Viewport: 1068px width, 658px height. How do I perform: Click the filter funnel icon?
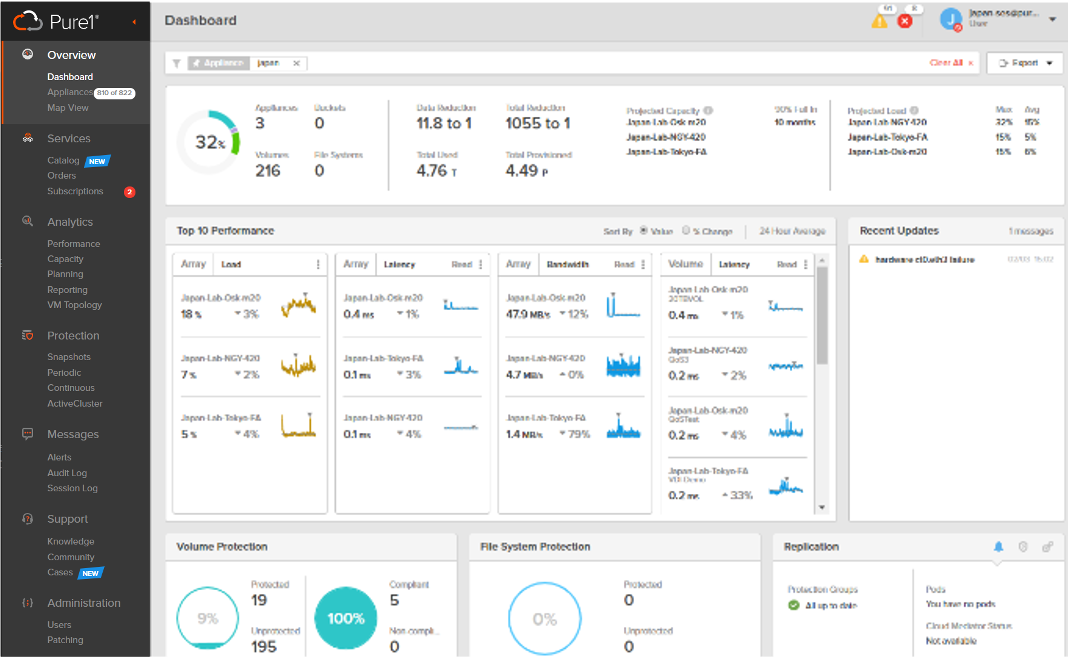point(176,63)
